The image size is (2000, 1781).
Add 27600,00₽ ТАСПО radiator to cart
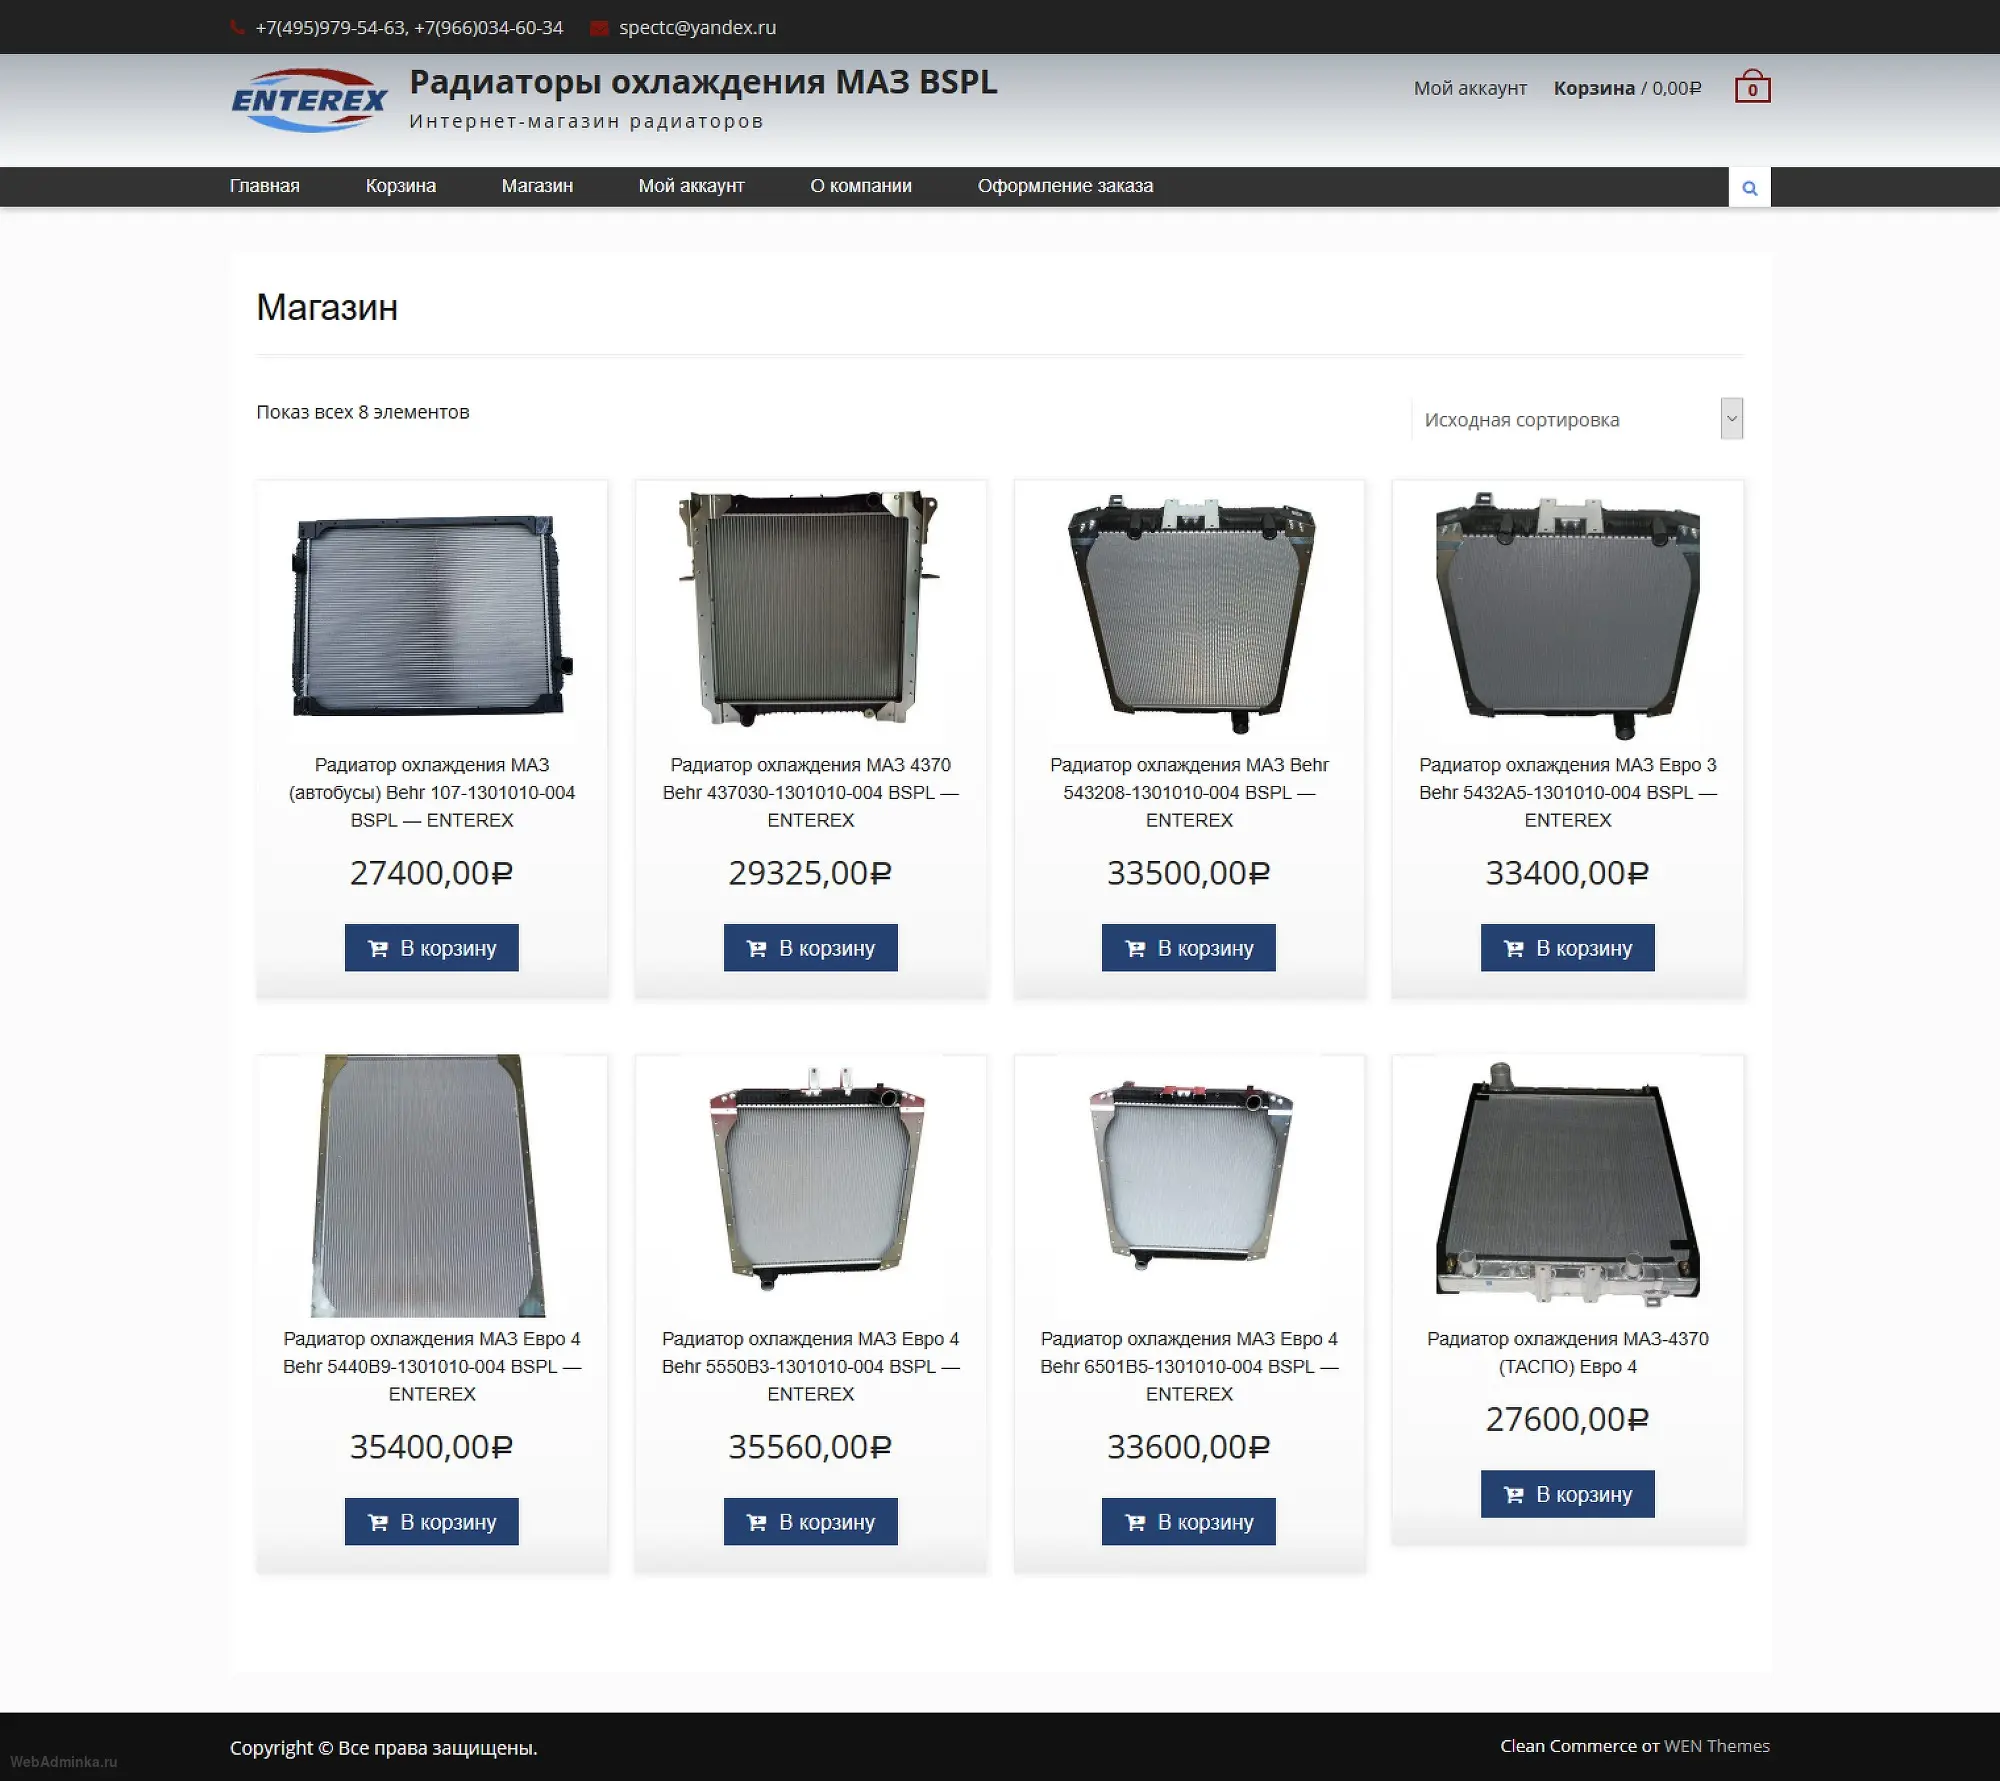tap(1567, 1493)
